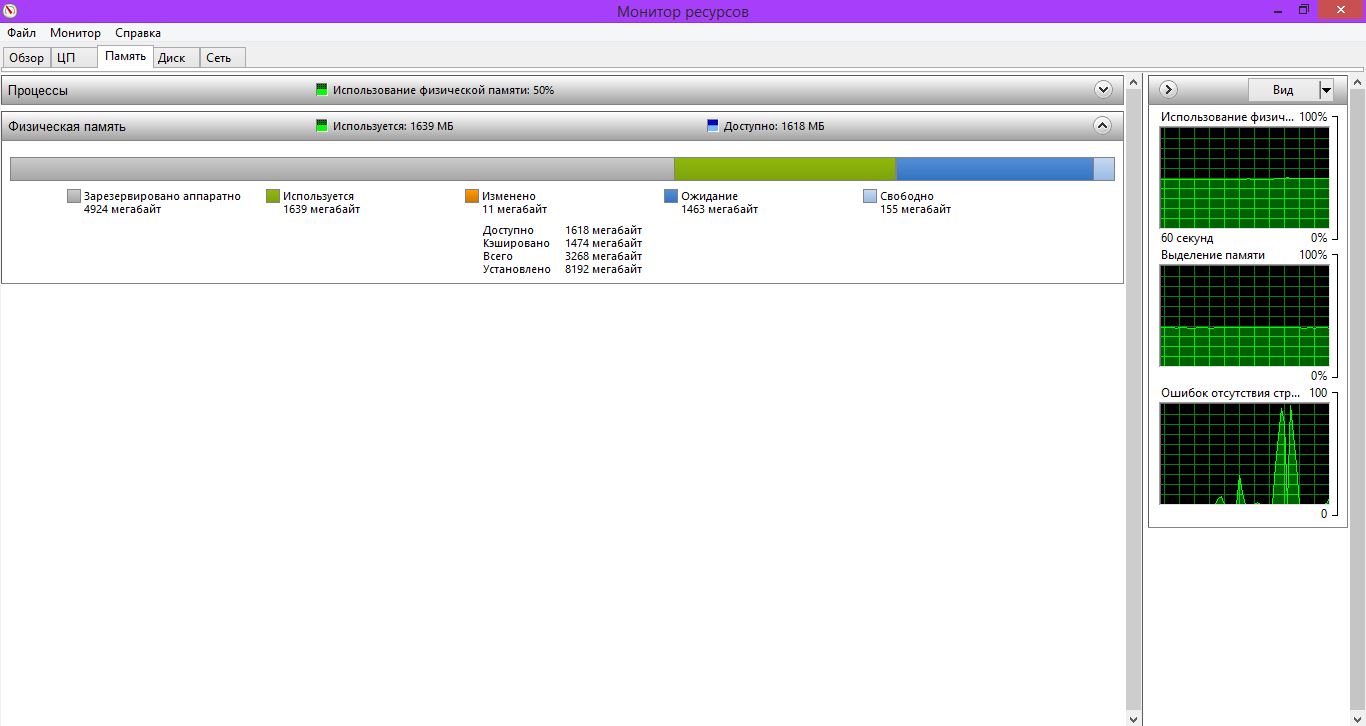Open the Файл menu
This screenshot has width=1366, height=726.
click(x=21, y=33)
